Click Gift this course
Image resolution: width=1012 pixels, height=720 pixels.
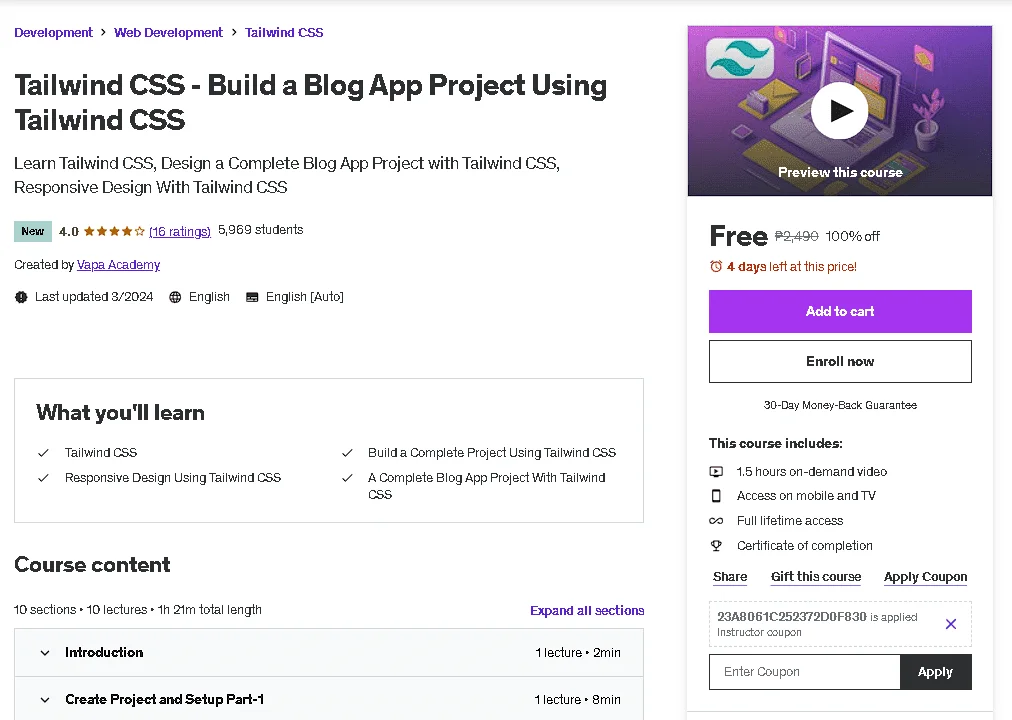point(816,577)
